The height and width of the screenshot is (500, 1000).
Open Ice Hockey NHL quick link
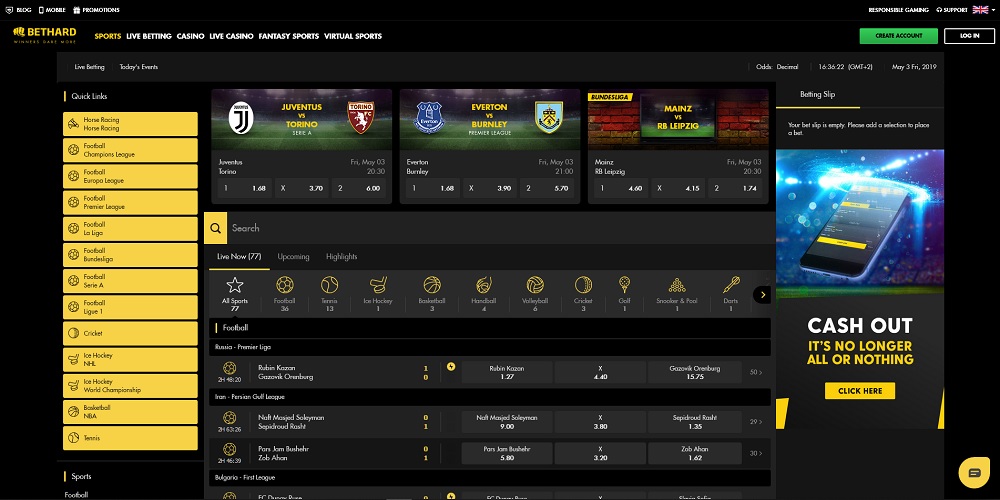130,359
